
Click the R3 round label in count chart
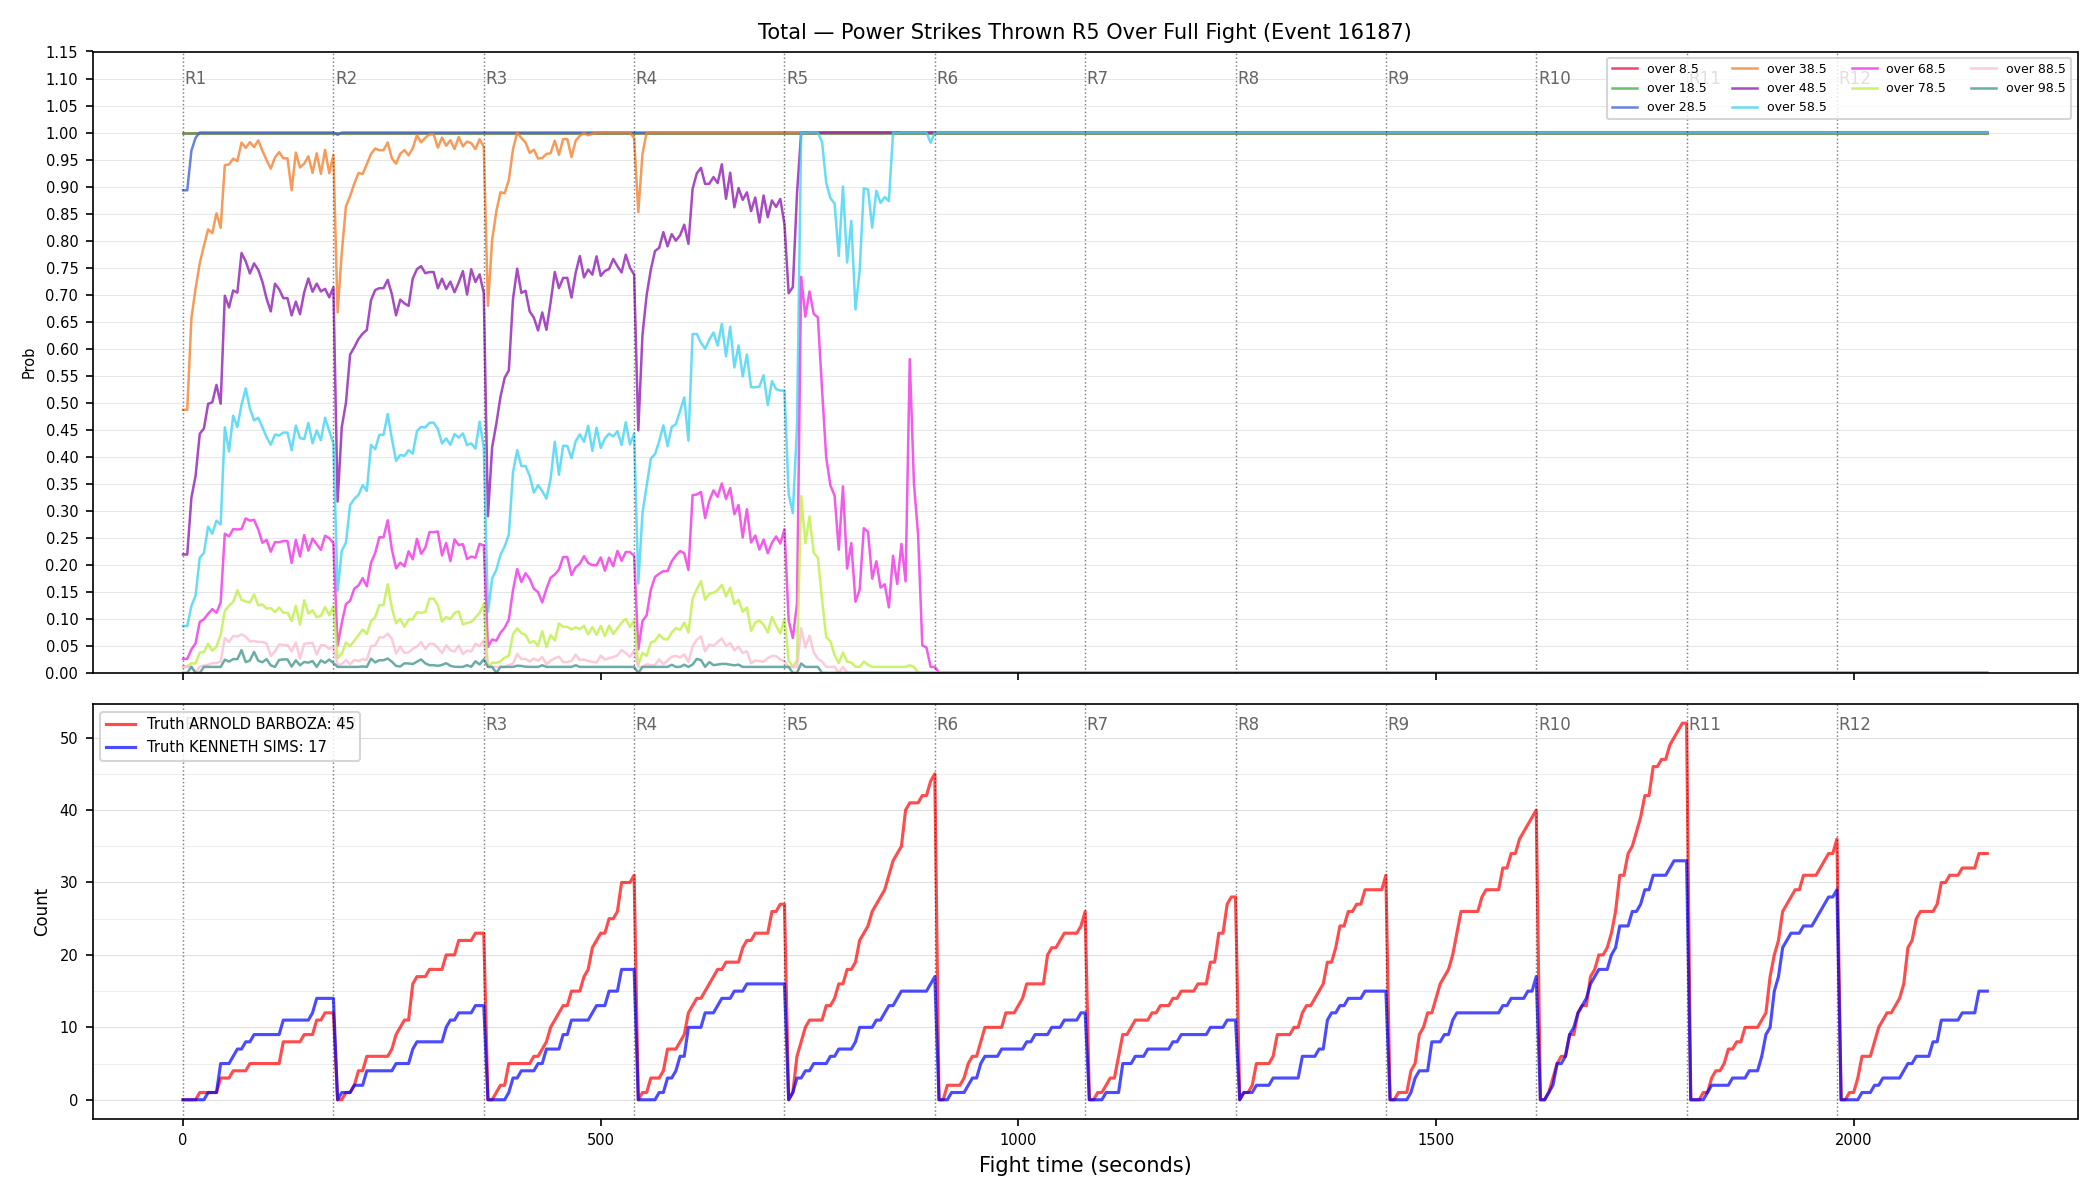click(x=496, y=724)
